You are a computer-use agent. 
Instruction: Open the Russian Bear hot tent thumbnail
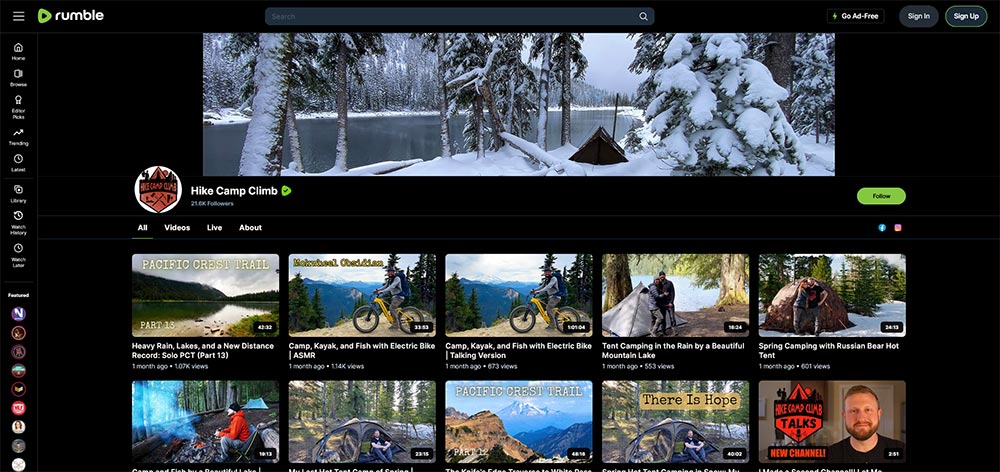tap(832, 295)
